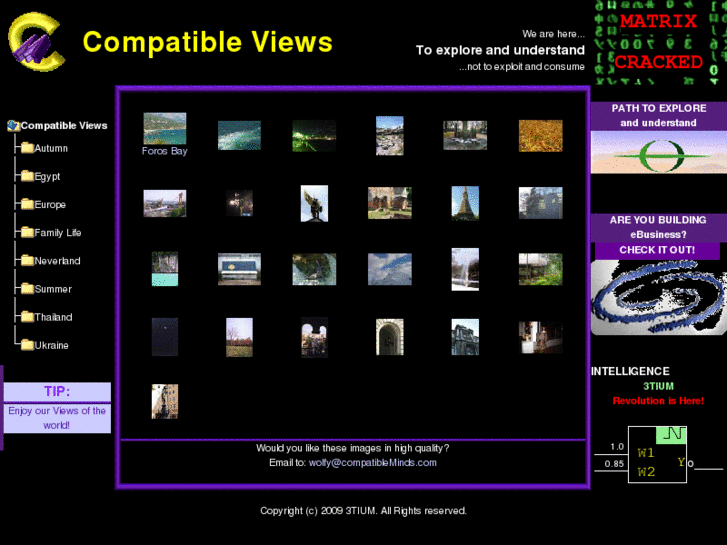Open the orange autumn leaves thumbnail
Viewport: 727px width, 545px height.
(x=541, y=136)
